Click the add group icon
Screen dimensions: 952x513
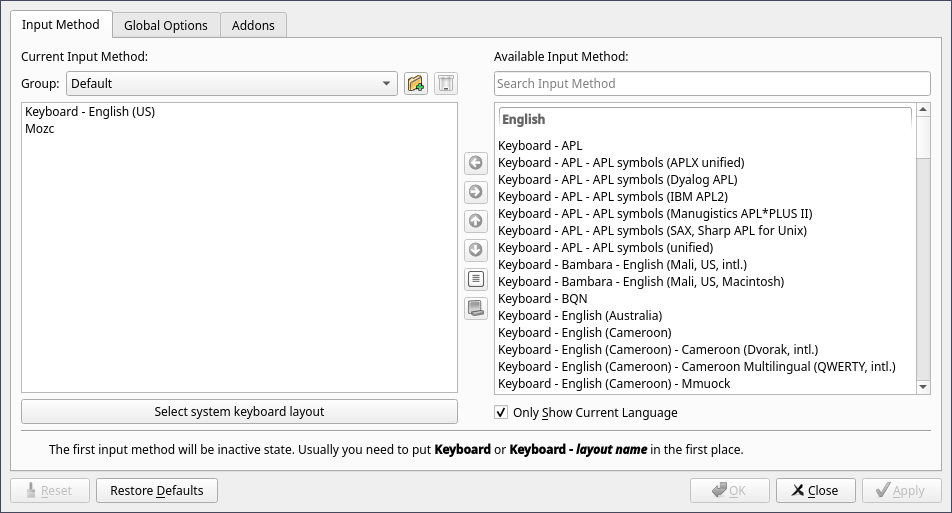coord(416,84)
